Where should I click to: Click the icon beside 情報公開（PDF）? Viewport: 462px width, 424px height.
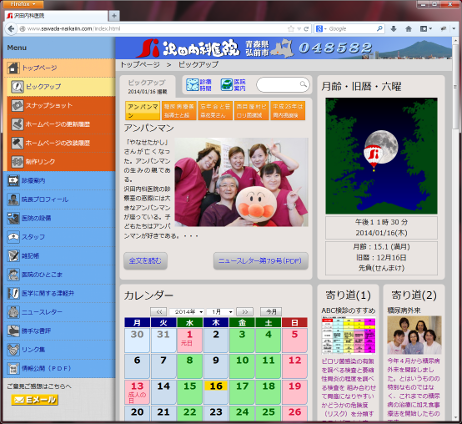(x=13, y=368)
